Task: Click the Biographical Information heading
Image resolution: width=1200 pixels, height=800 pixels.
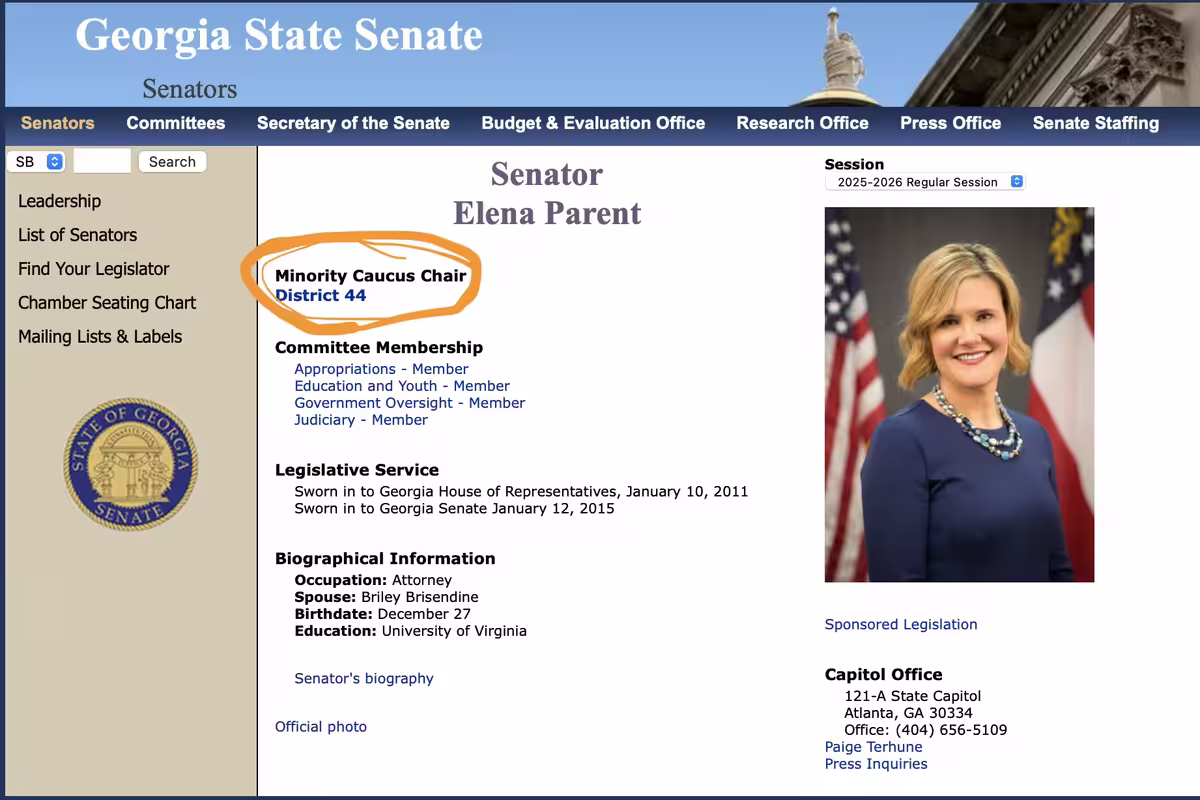Action: click(x=385, y=558)
